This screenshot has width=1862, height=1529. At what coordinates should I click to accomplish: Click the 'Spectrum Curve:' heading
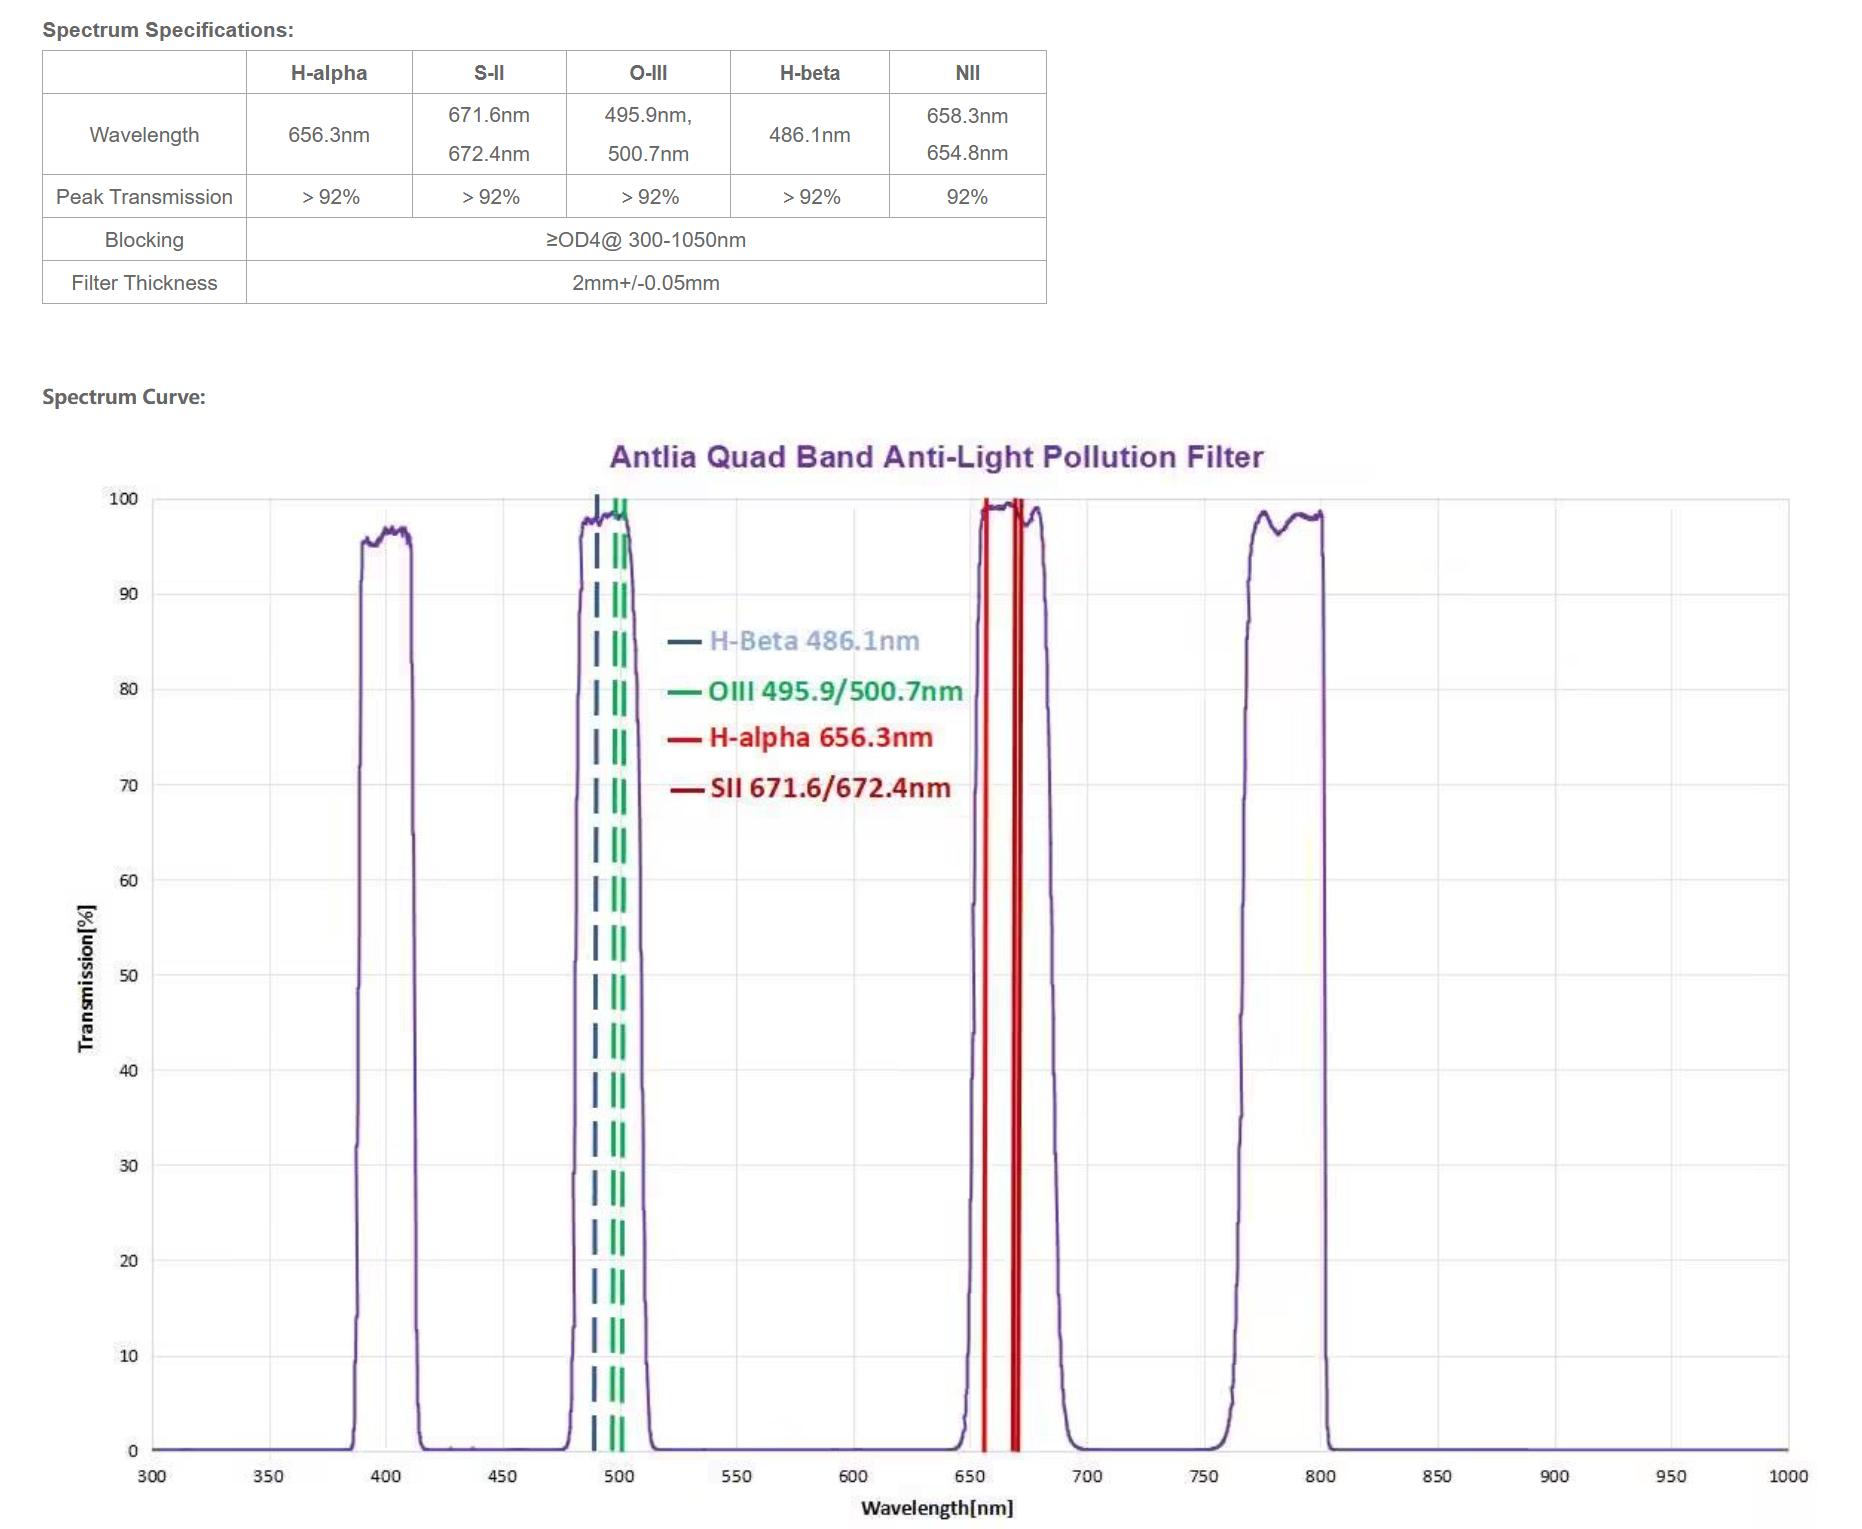[124, 397]
